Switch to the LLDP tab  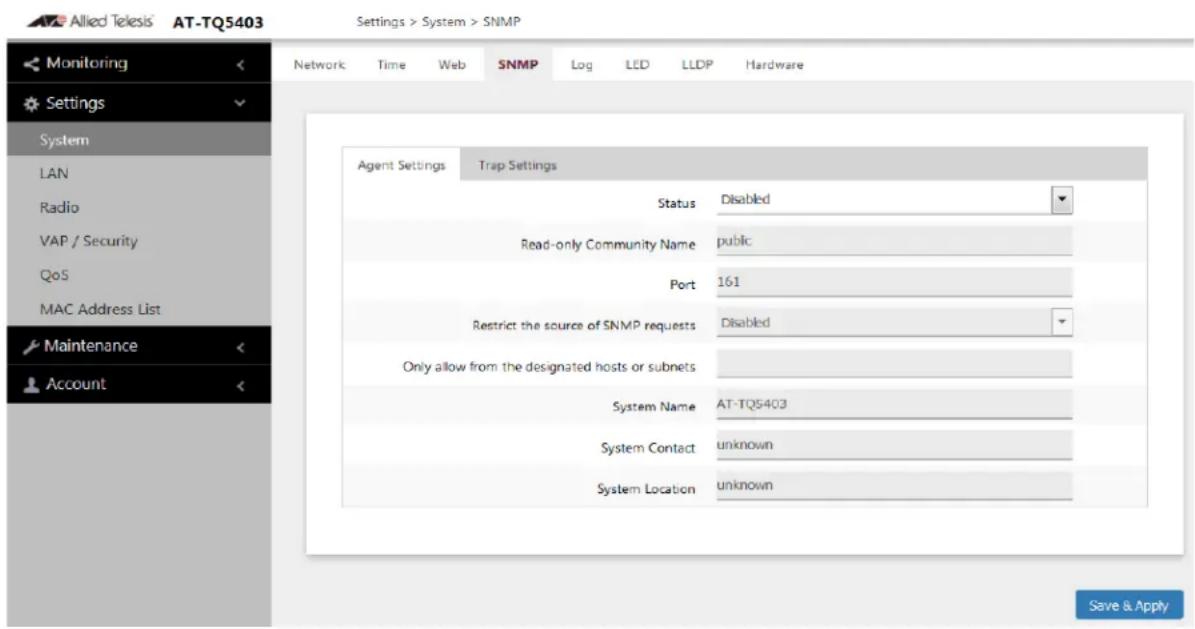click(697, 65)
